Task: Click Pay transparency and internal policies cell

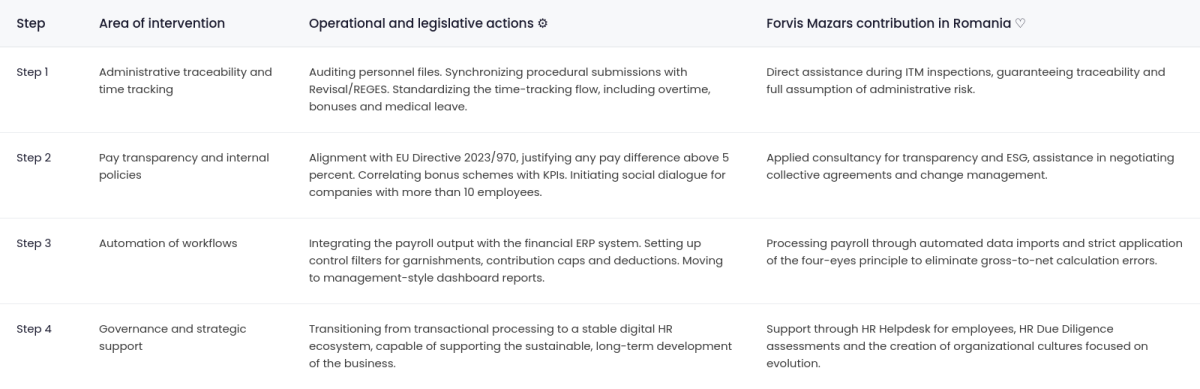Action: [x=188, y=175]
